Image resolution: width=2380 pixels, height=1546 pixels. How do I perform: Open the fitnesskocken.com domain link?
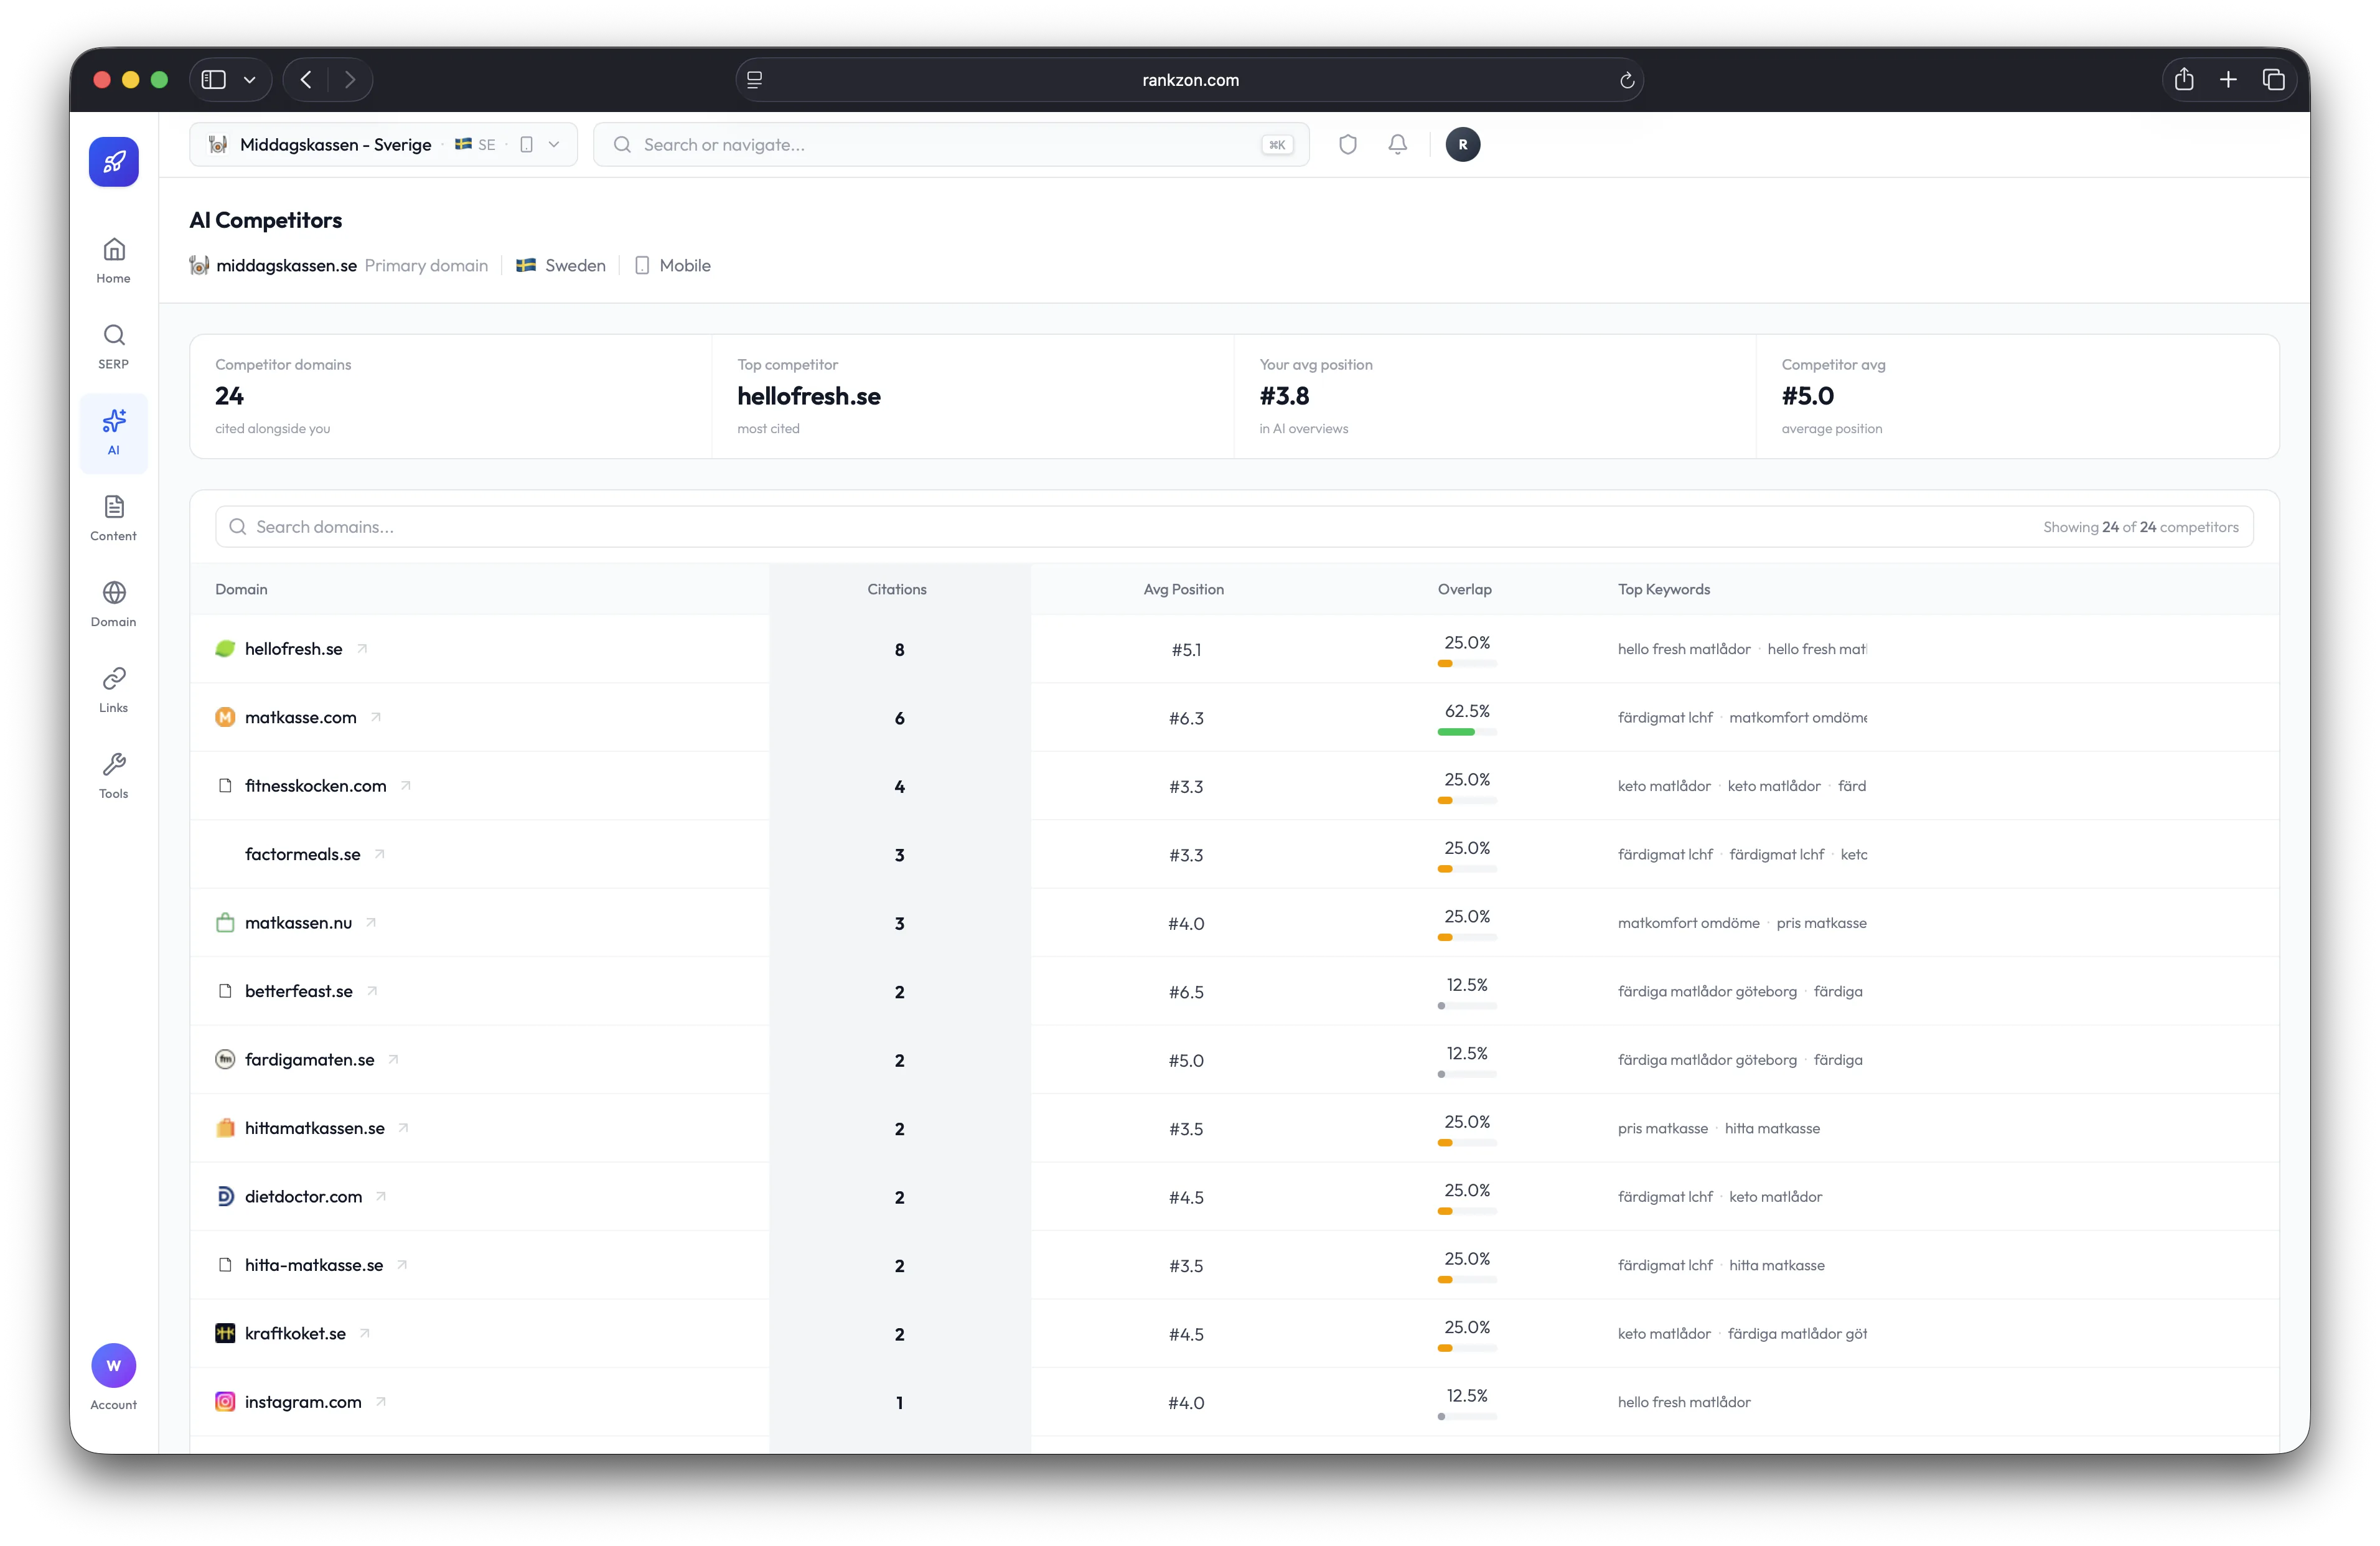[x=316, y=786]
